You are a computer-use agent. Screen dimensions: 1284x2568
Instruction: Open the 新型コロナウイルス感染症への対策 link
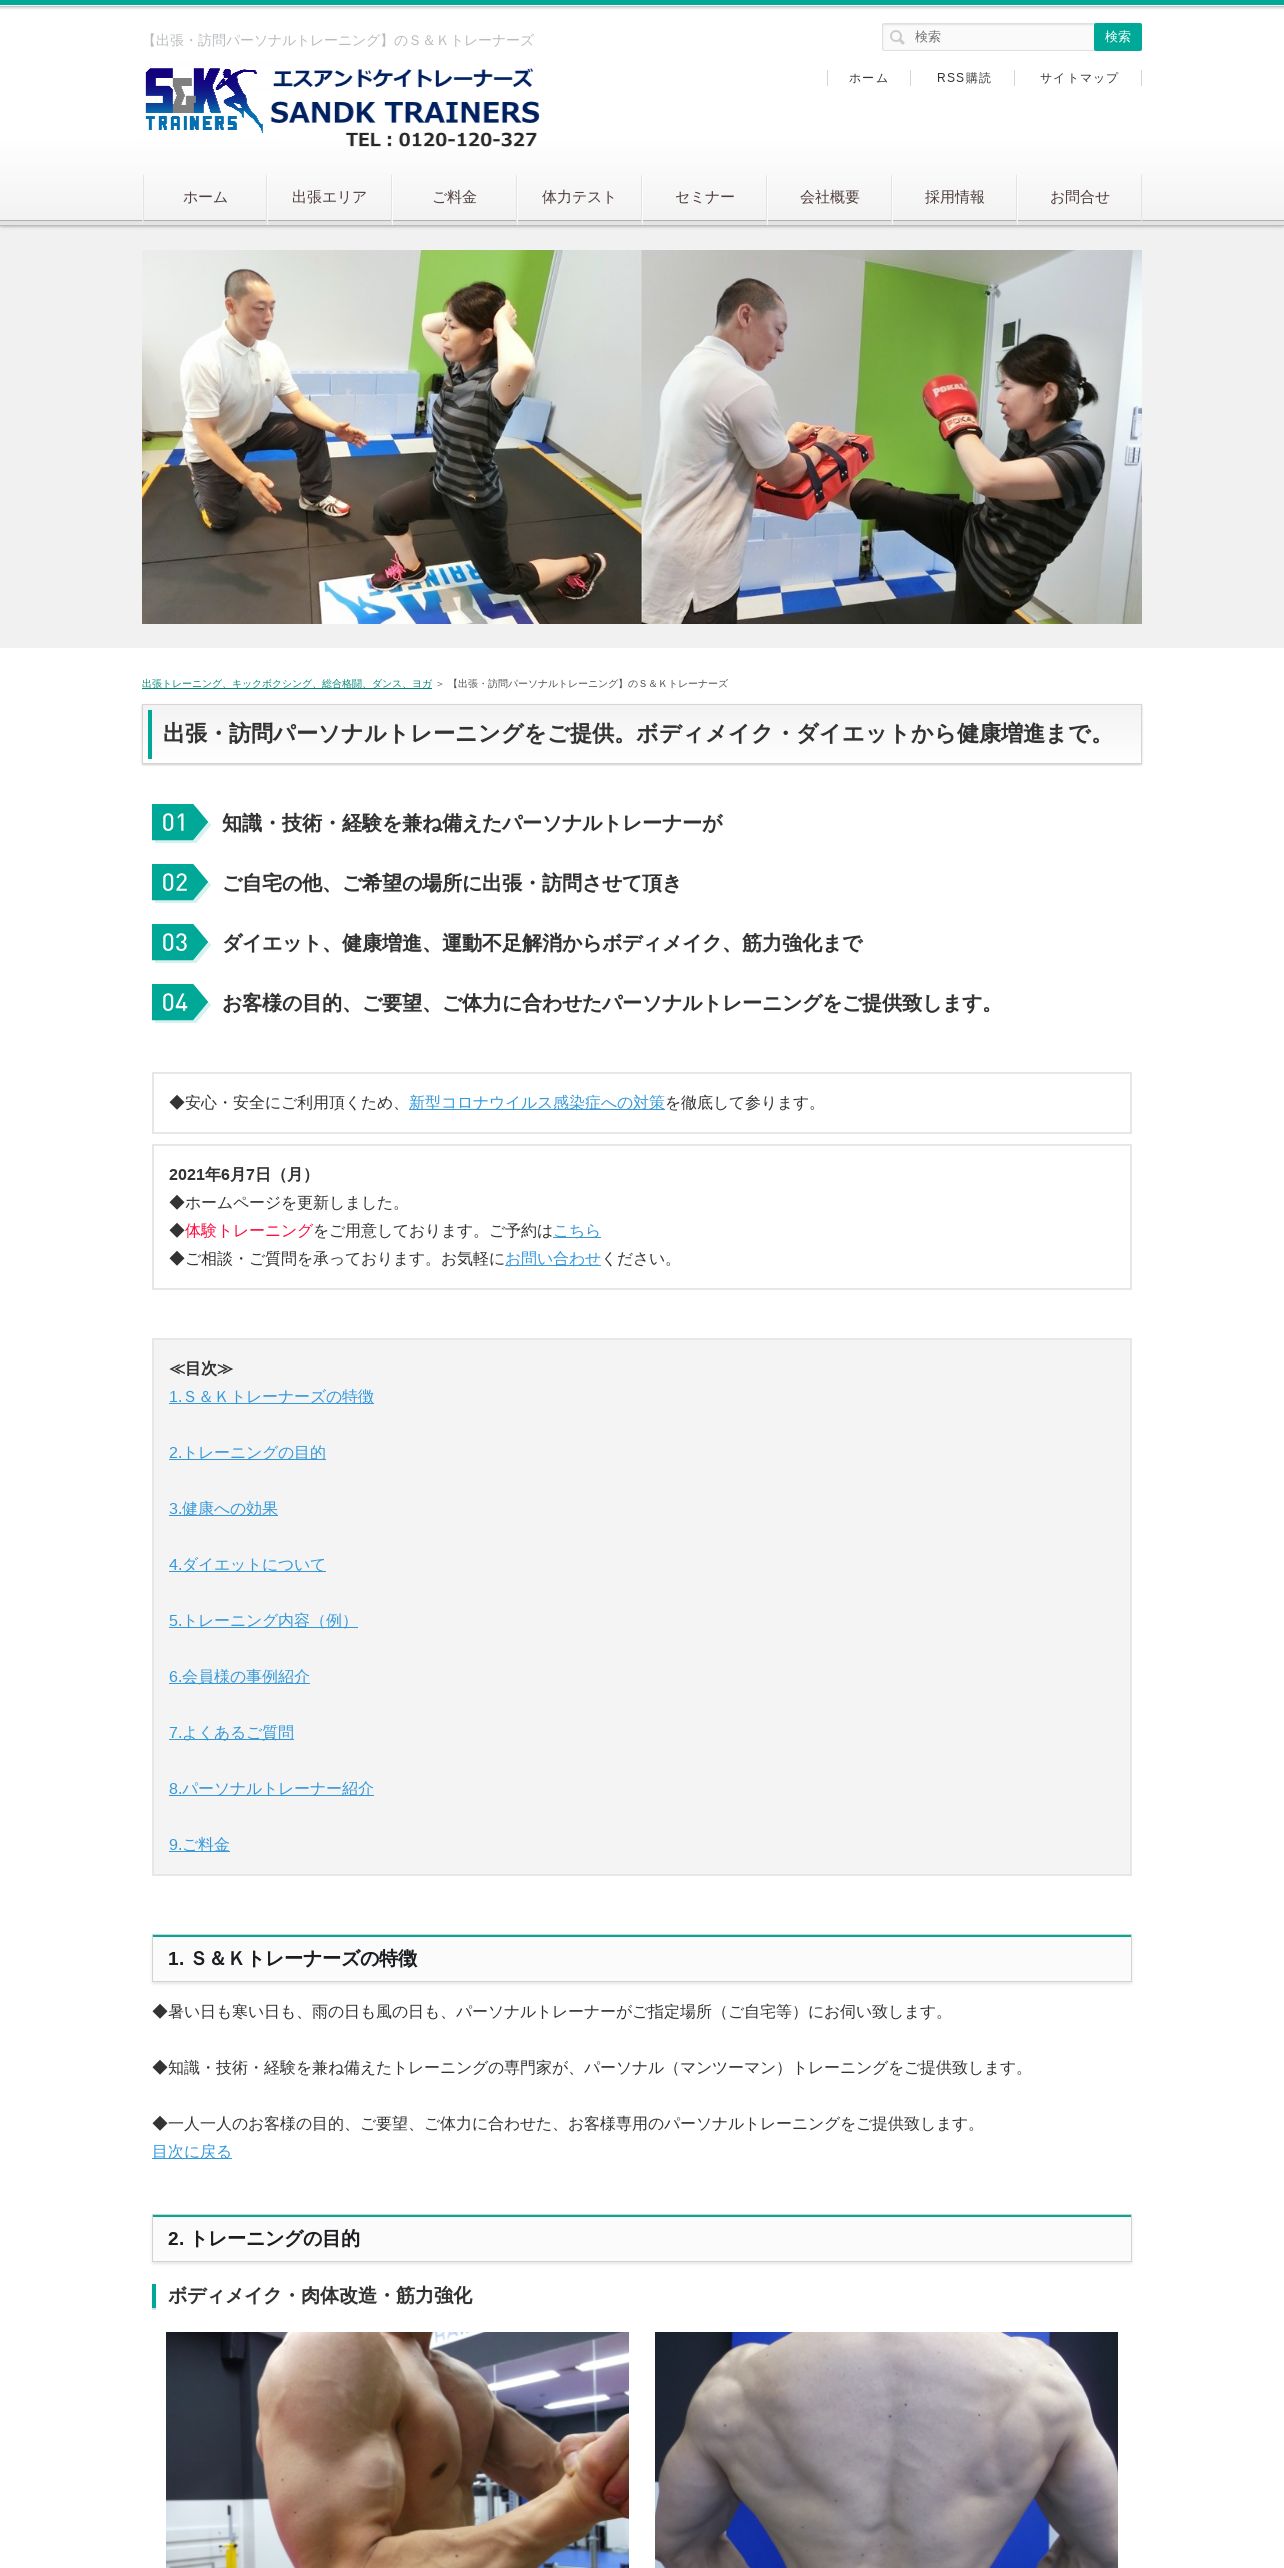pos(537,1102)
